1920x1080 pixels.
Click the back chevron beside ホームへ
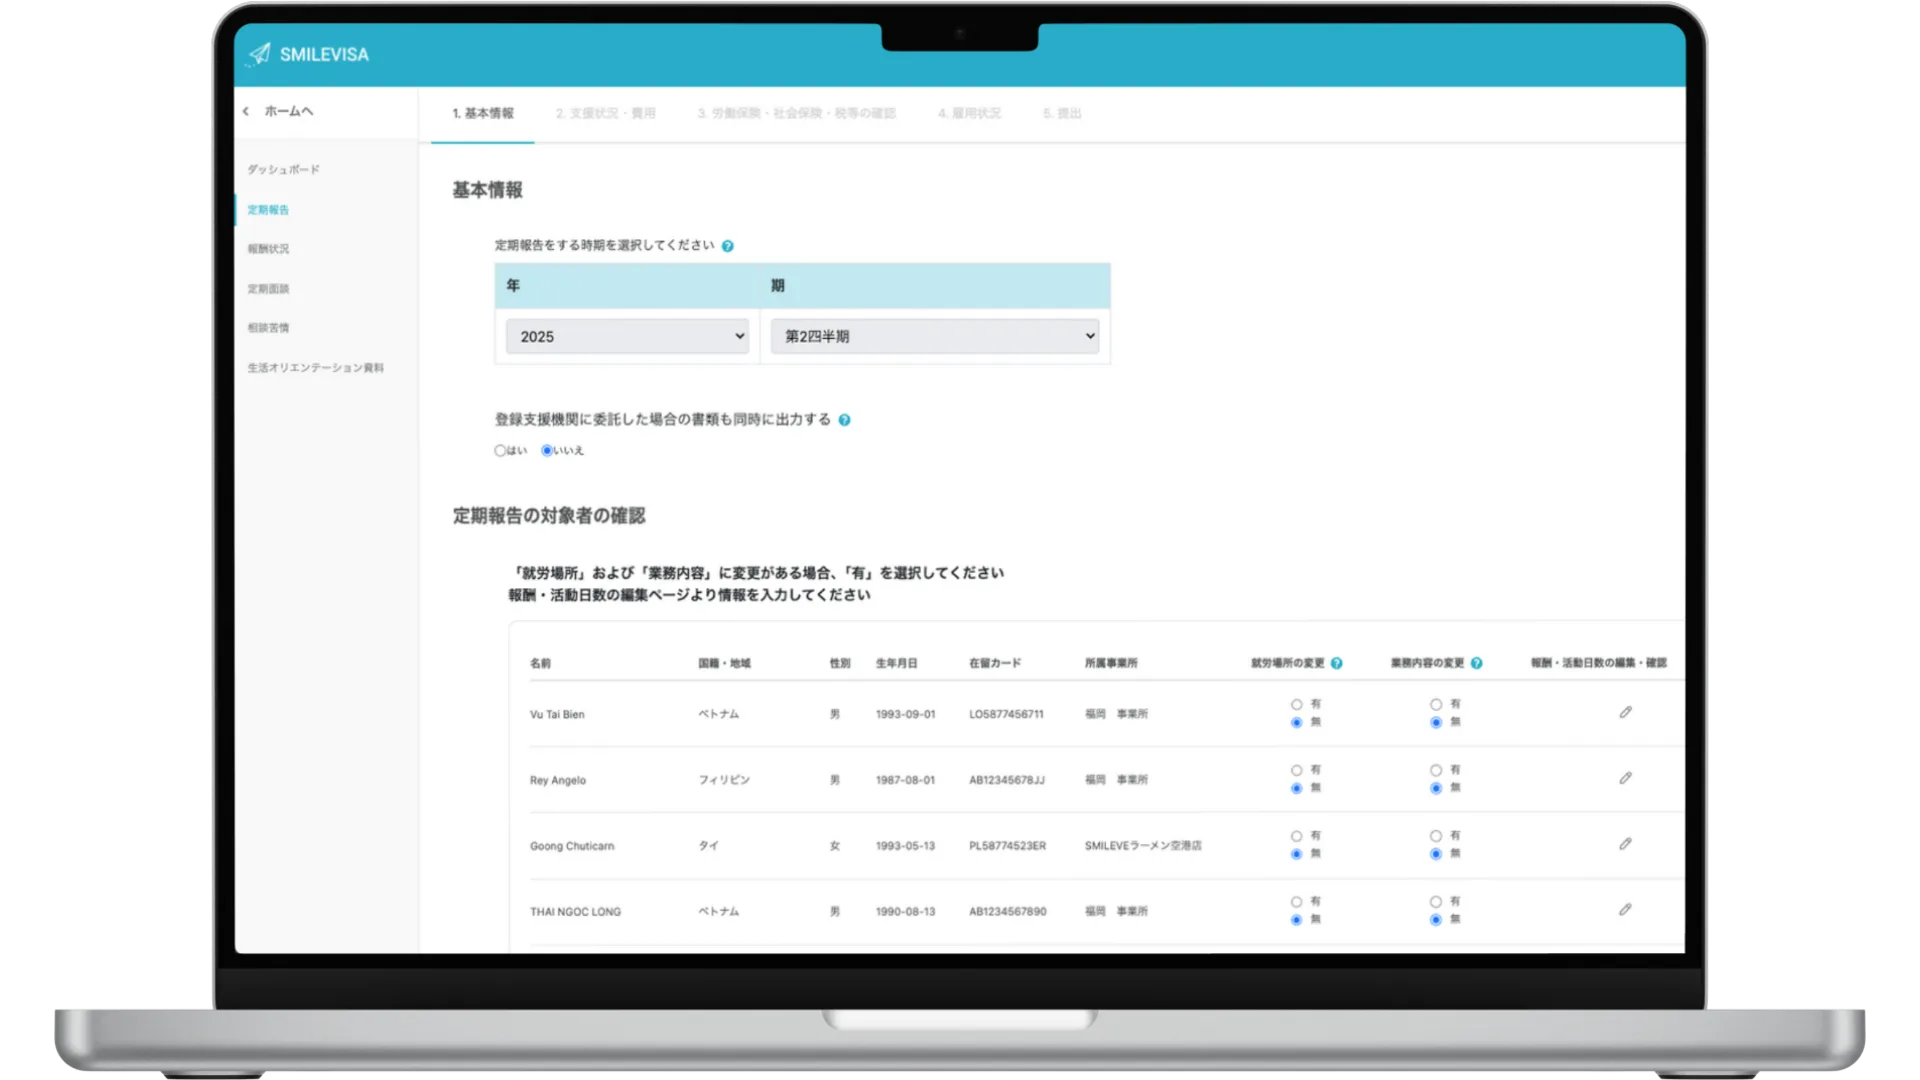(246, 111)
